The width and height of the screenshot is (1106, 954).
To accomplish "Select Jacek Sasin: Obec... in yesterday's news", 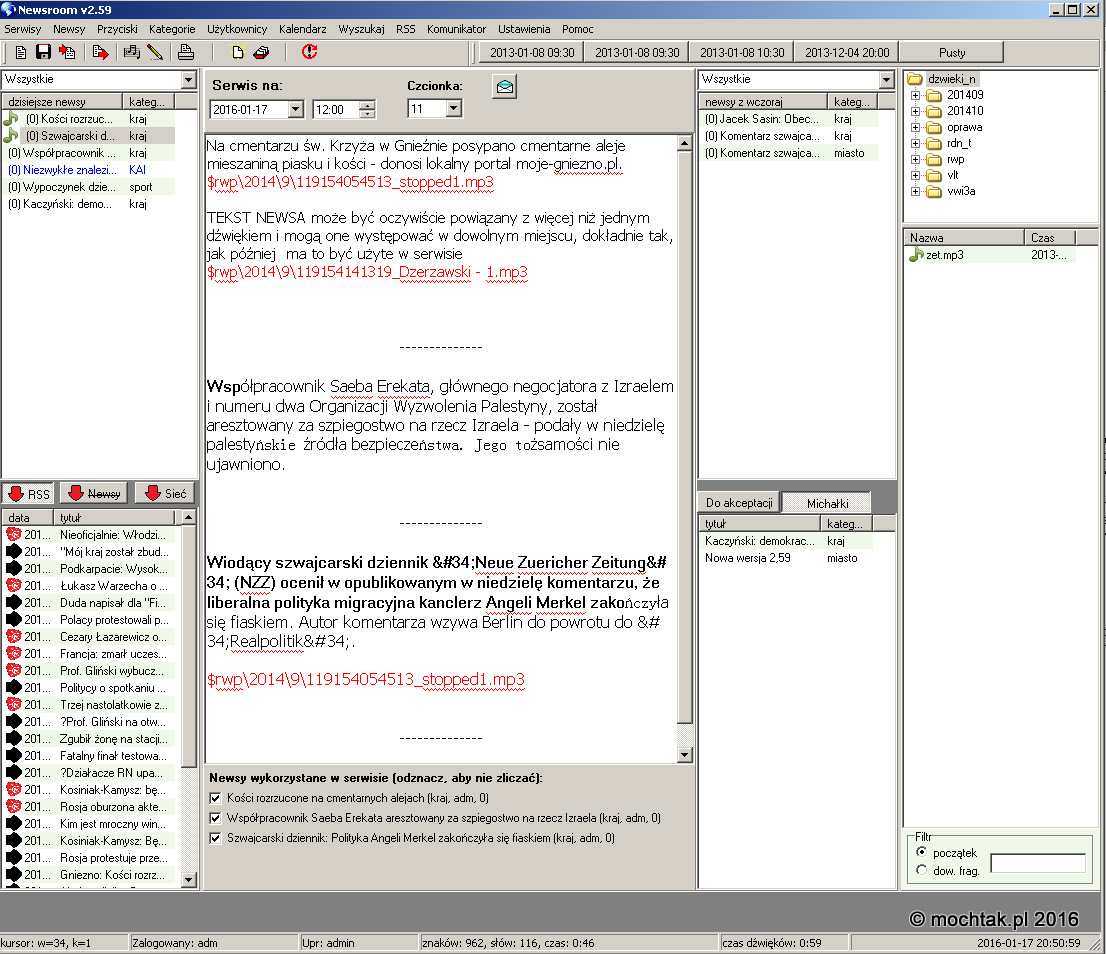I will click(790, 119).
